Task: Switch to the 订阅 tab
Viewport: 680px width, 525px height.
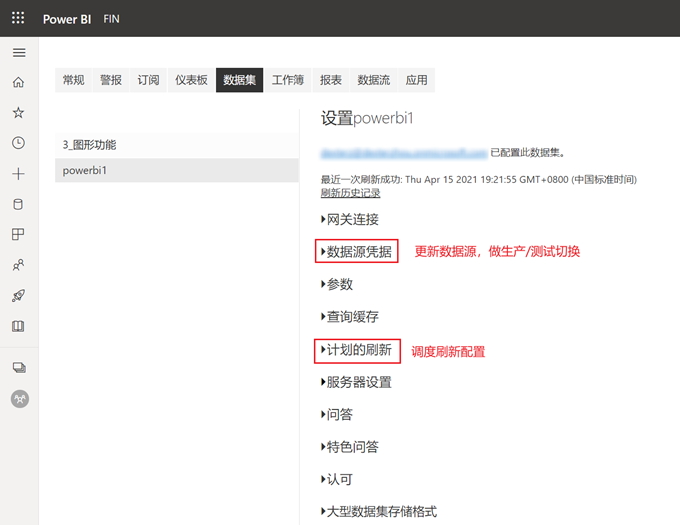Action: pos(148,80)
